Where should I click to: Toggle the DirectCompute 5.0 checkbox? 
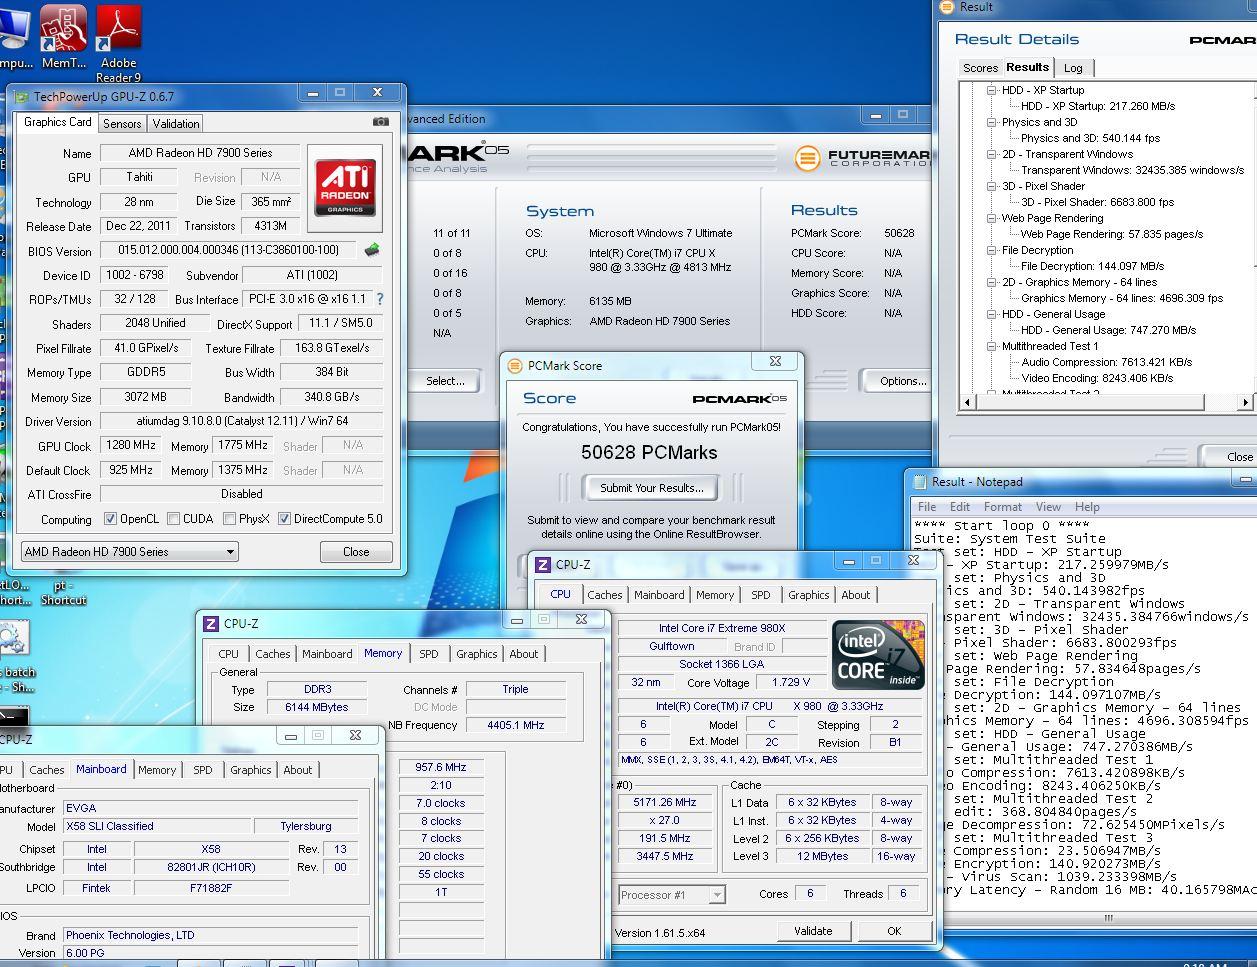point(284,519)
